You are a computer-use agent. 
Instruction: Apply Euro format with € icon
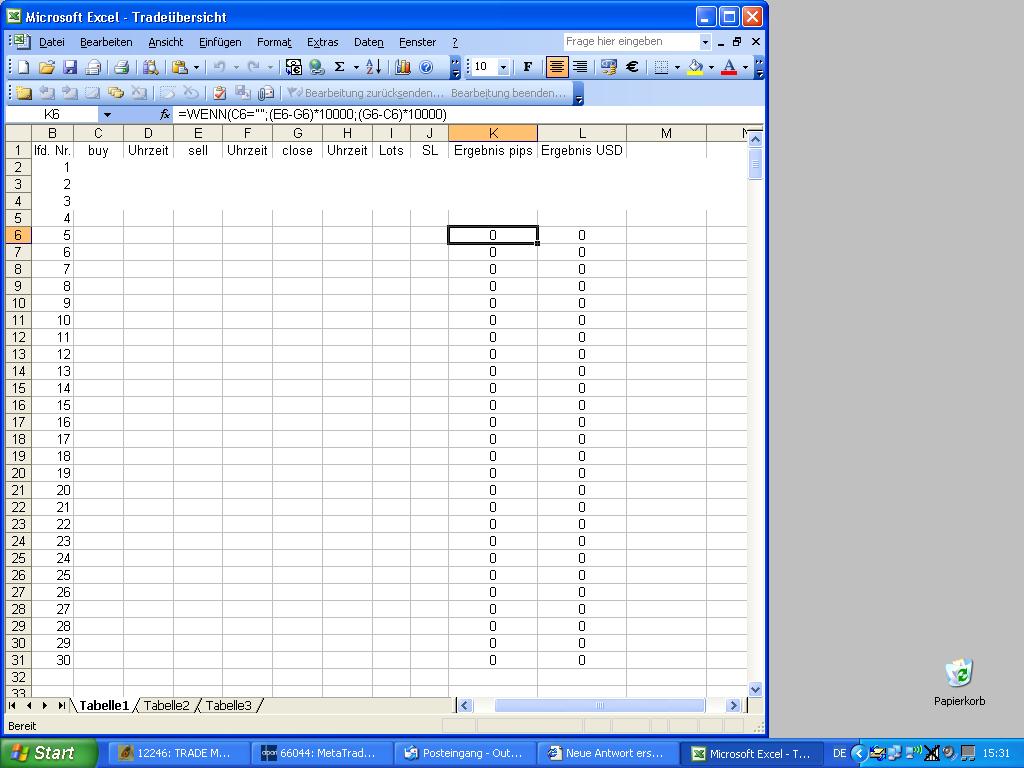pyautogui.click(x=632, y=67)
